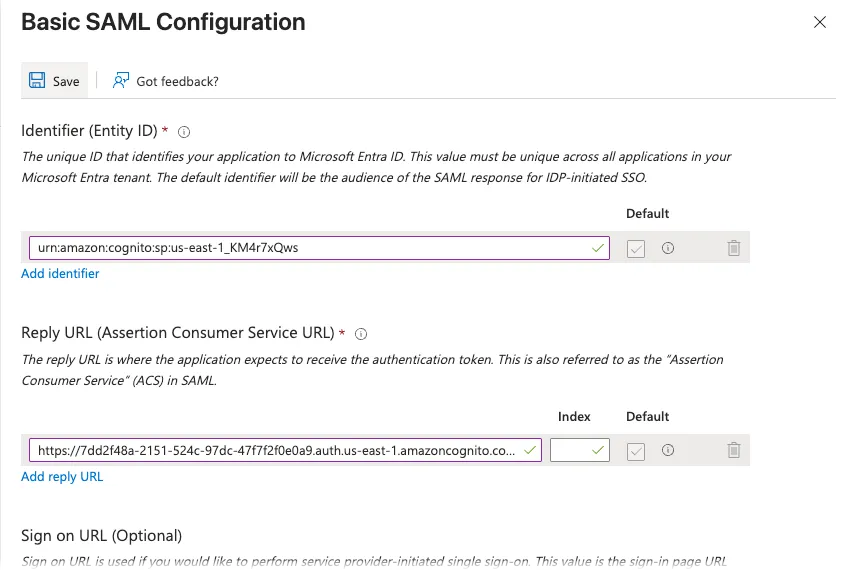Delete the amazoncognito reply URL row
The height and width of the screenshot is (570, 853).
pos(734,450)
